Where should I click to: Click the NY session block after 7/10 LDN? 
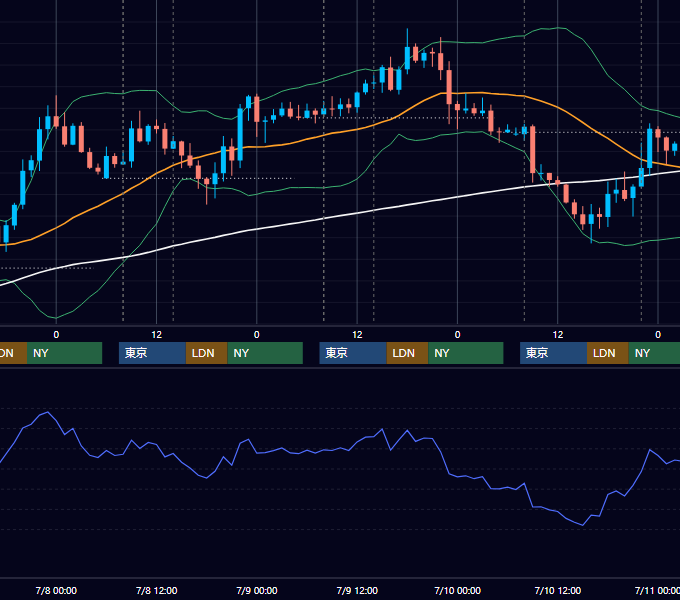[654, 353]
